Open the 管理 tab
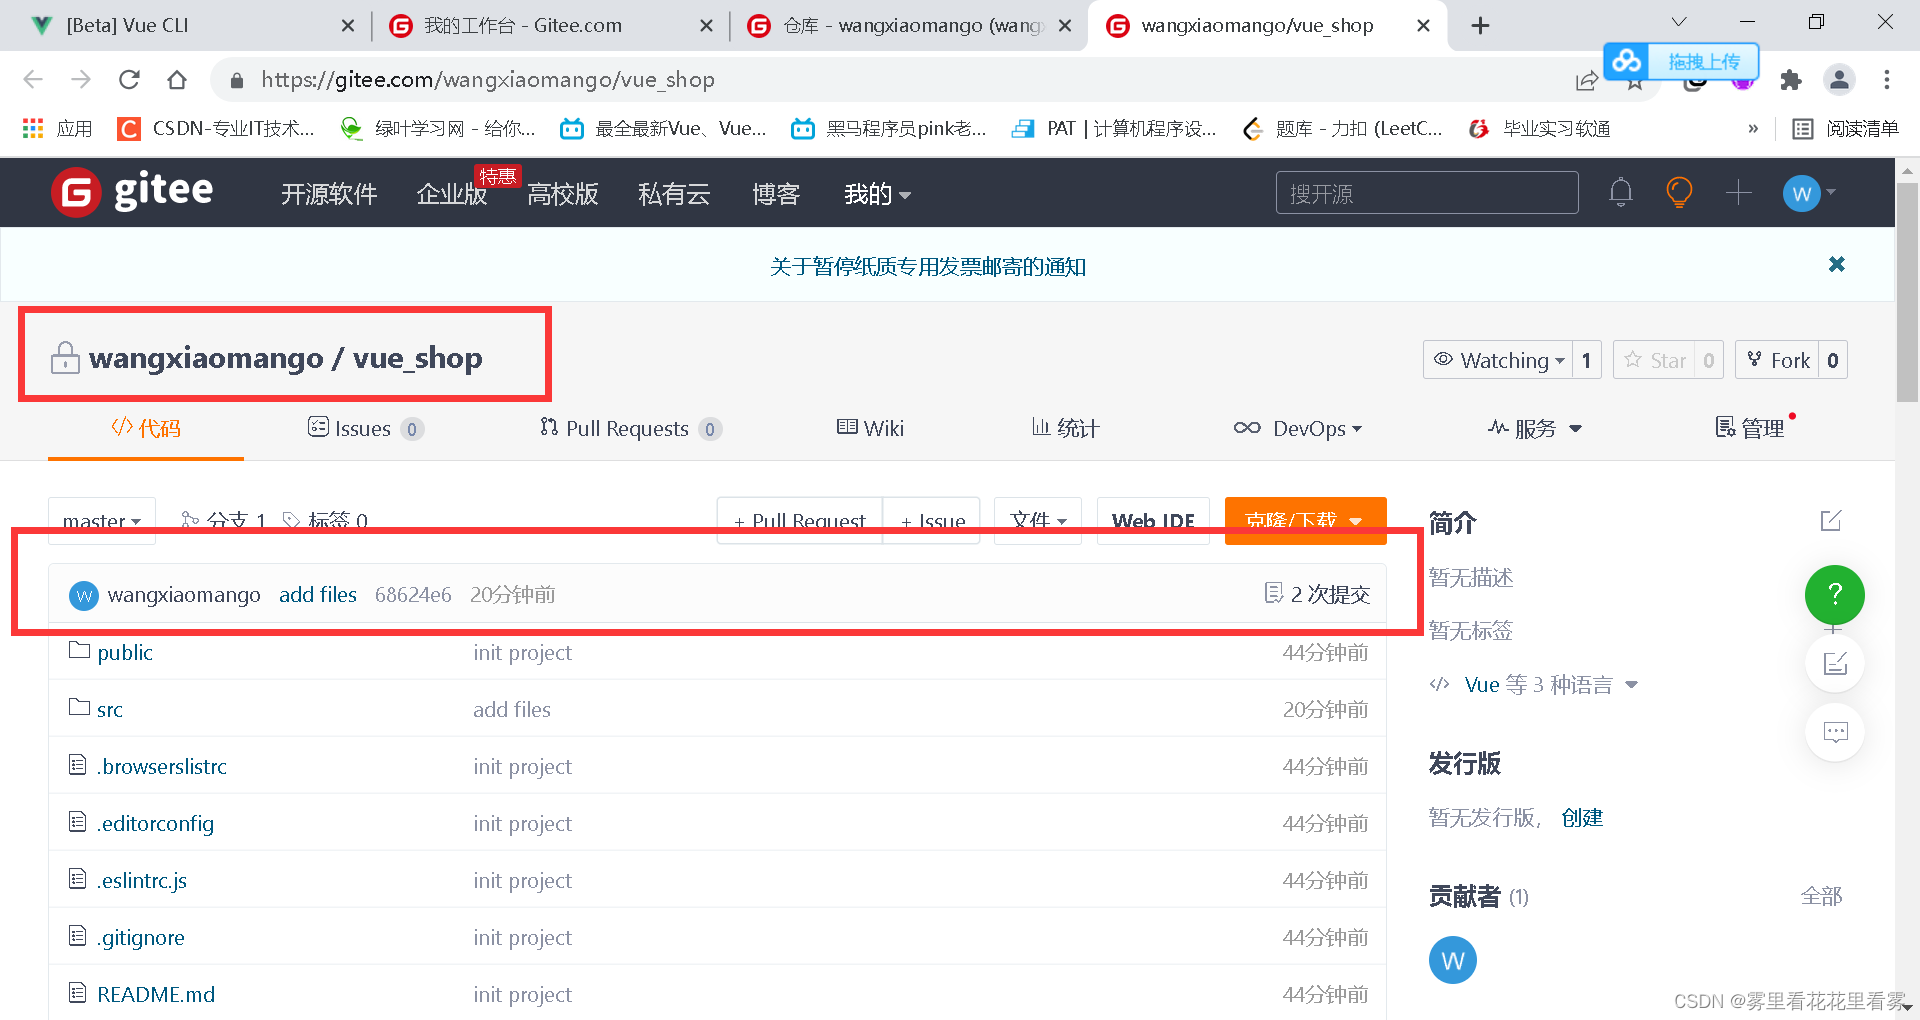This screenshot has height=1020, width=1920. (1750, 428)
